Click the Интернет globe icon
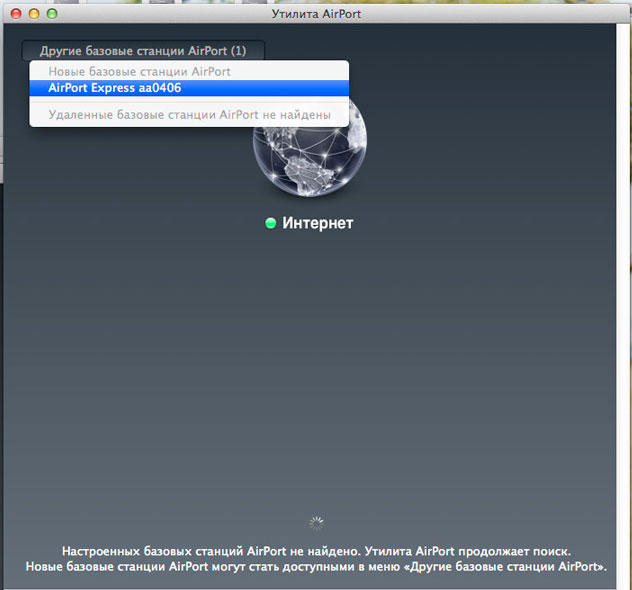 [310, 146]
